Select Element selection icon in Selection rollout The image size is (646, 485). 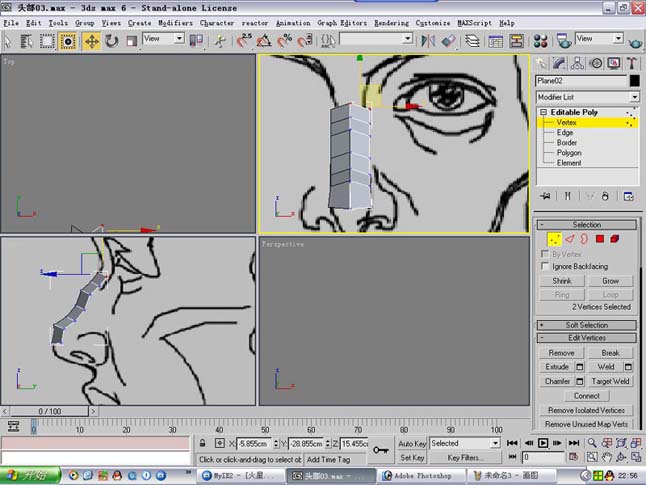click(x=615, y=239)
